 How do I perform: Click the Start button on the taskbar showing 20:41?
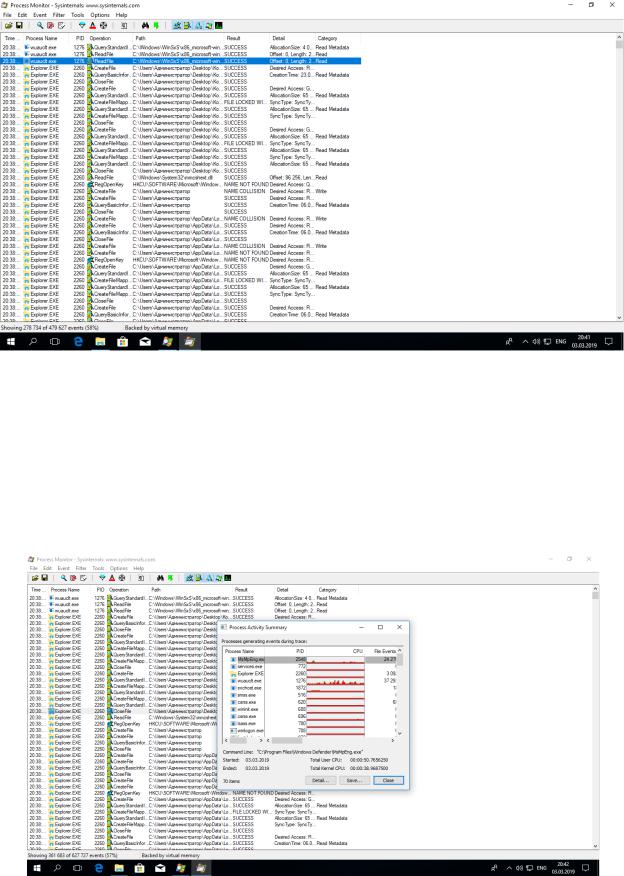[x=11, y=341]
